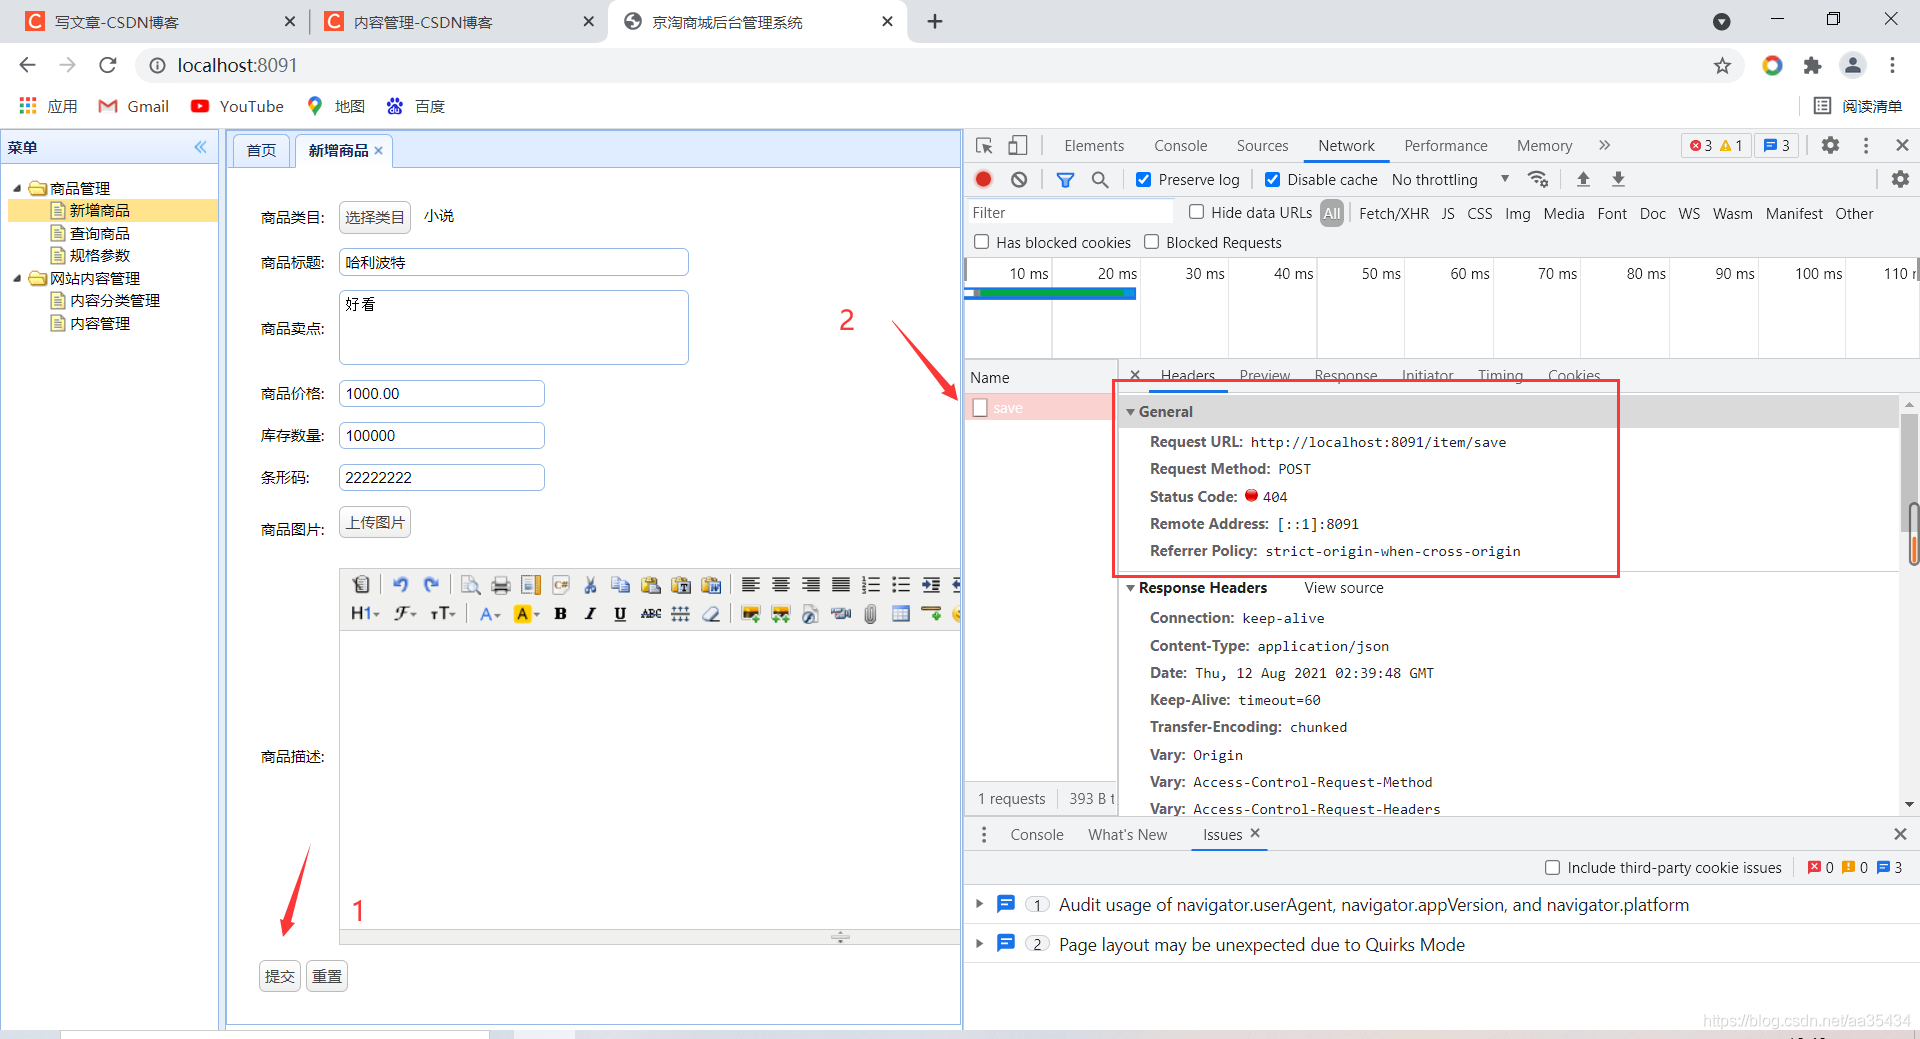The image size is (1920, 1039).
Task: Switch to the Performance tab
Action: [1446, 146]
